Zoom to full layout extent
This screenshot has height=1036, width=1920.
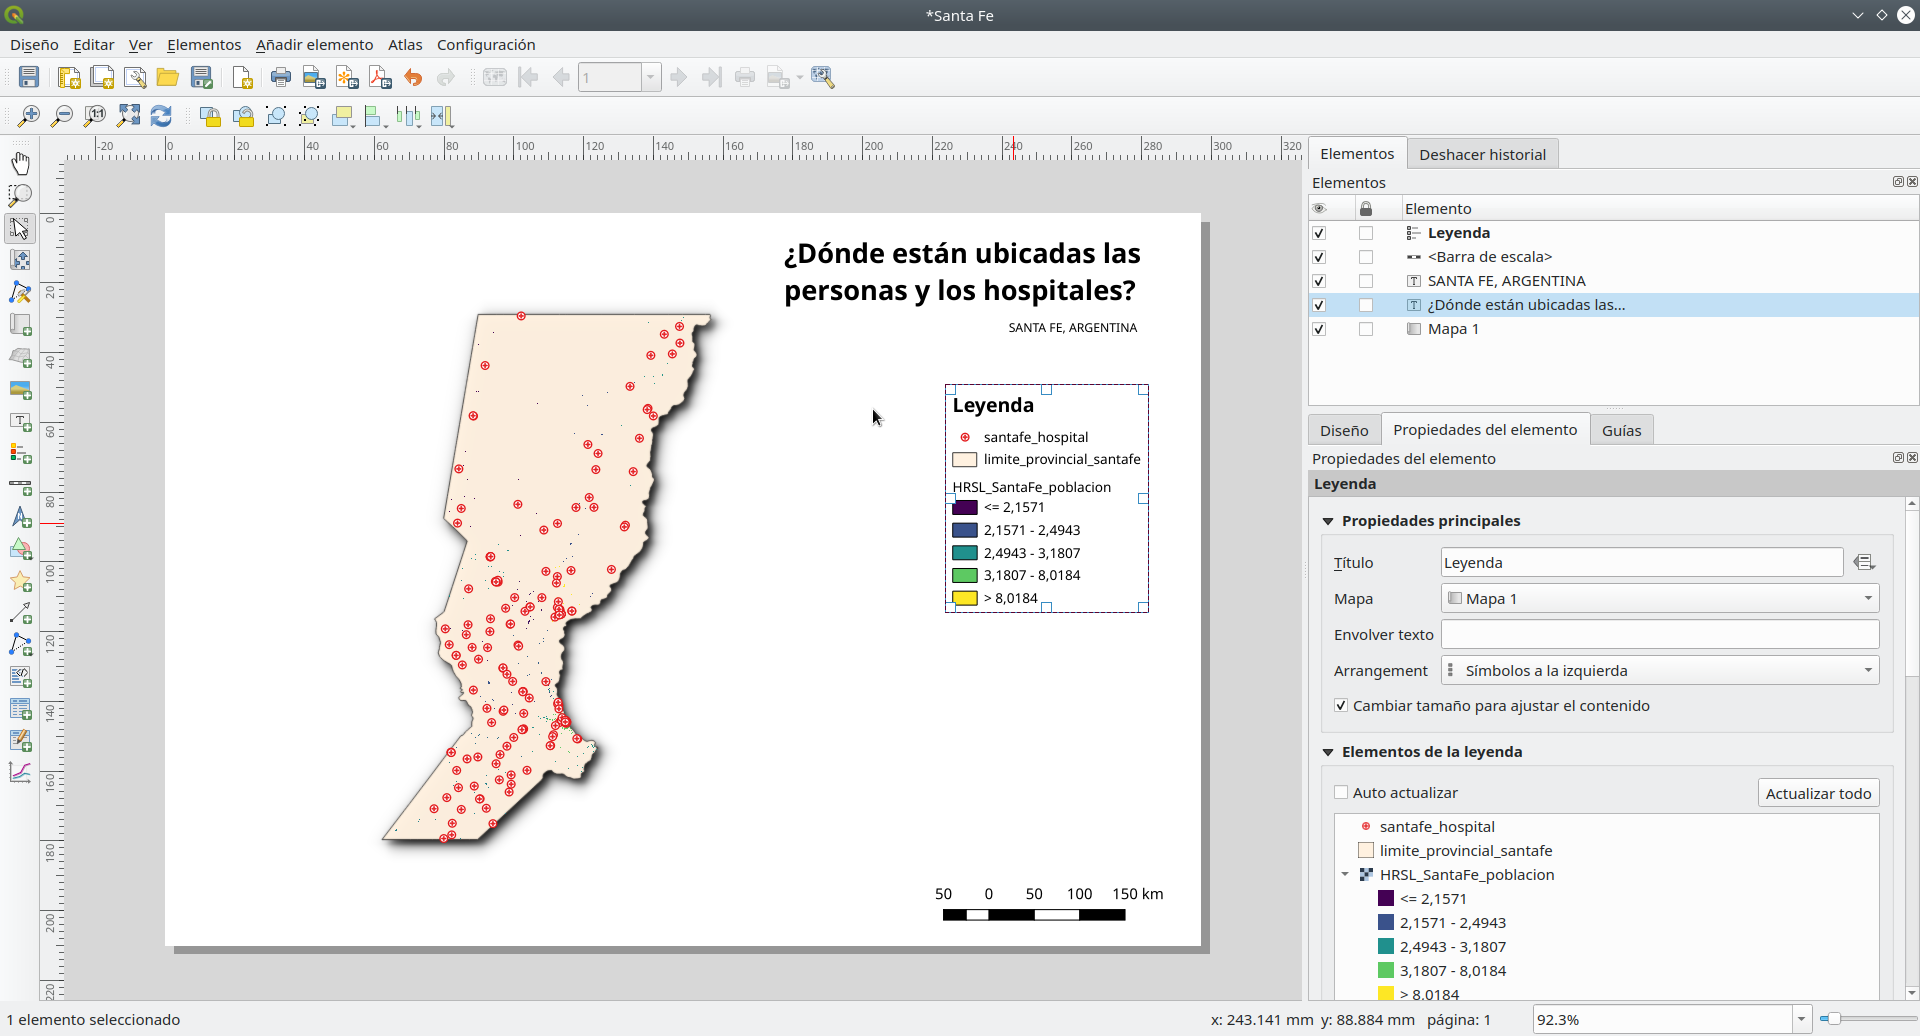pos(128,116)
